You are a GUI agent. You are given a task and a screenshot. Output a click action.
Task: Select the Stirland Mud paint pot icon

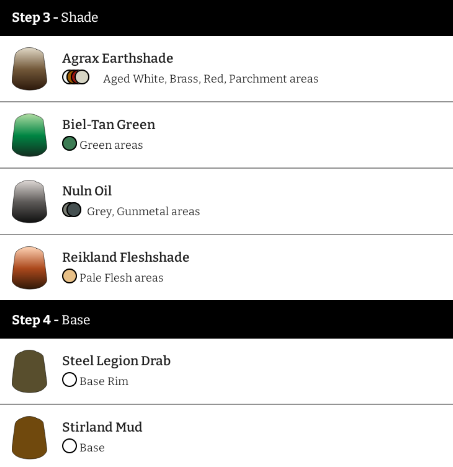pos(29,438)
